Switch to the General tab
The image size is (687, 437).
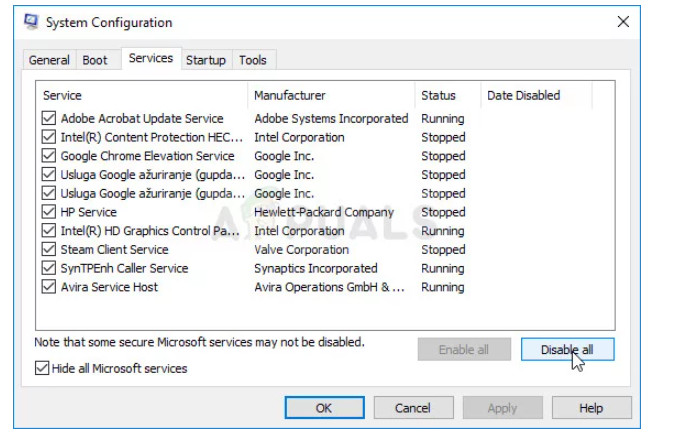click(x=49, y=60)
